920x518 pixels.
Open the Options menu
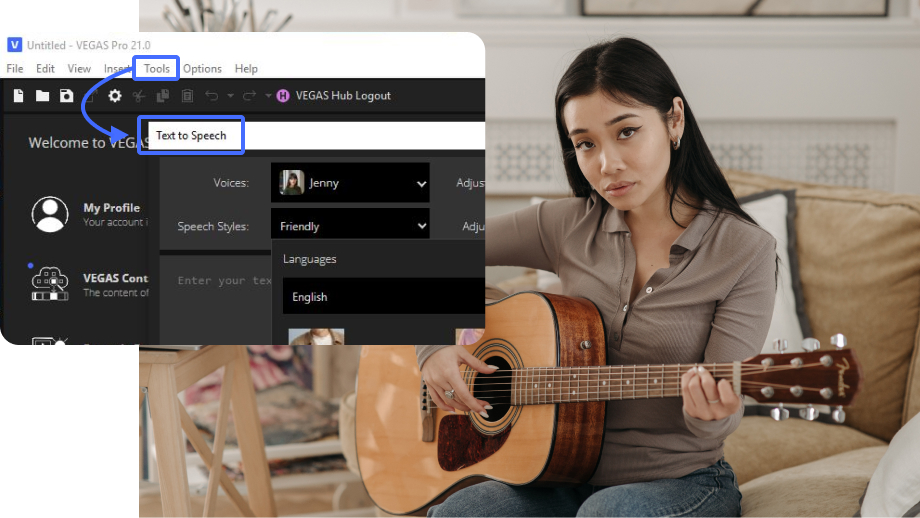[202, 69]
